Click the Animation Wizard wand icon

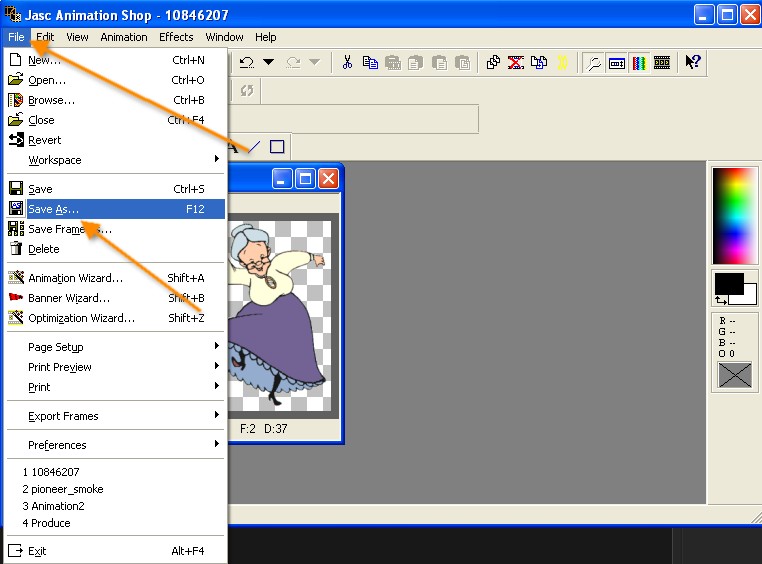pyautogui.click(x=16, y=277)
